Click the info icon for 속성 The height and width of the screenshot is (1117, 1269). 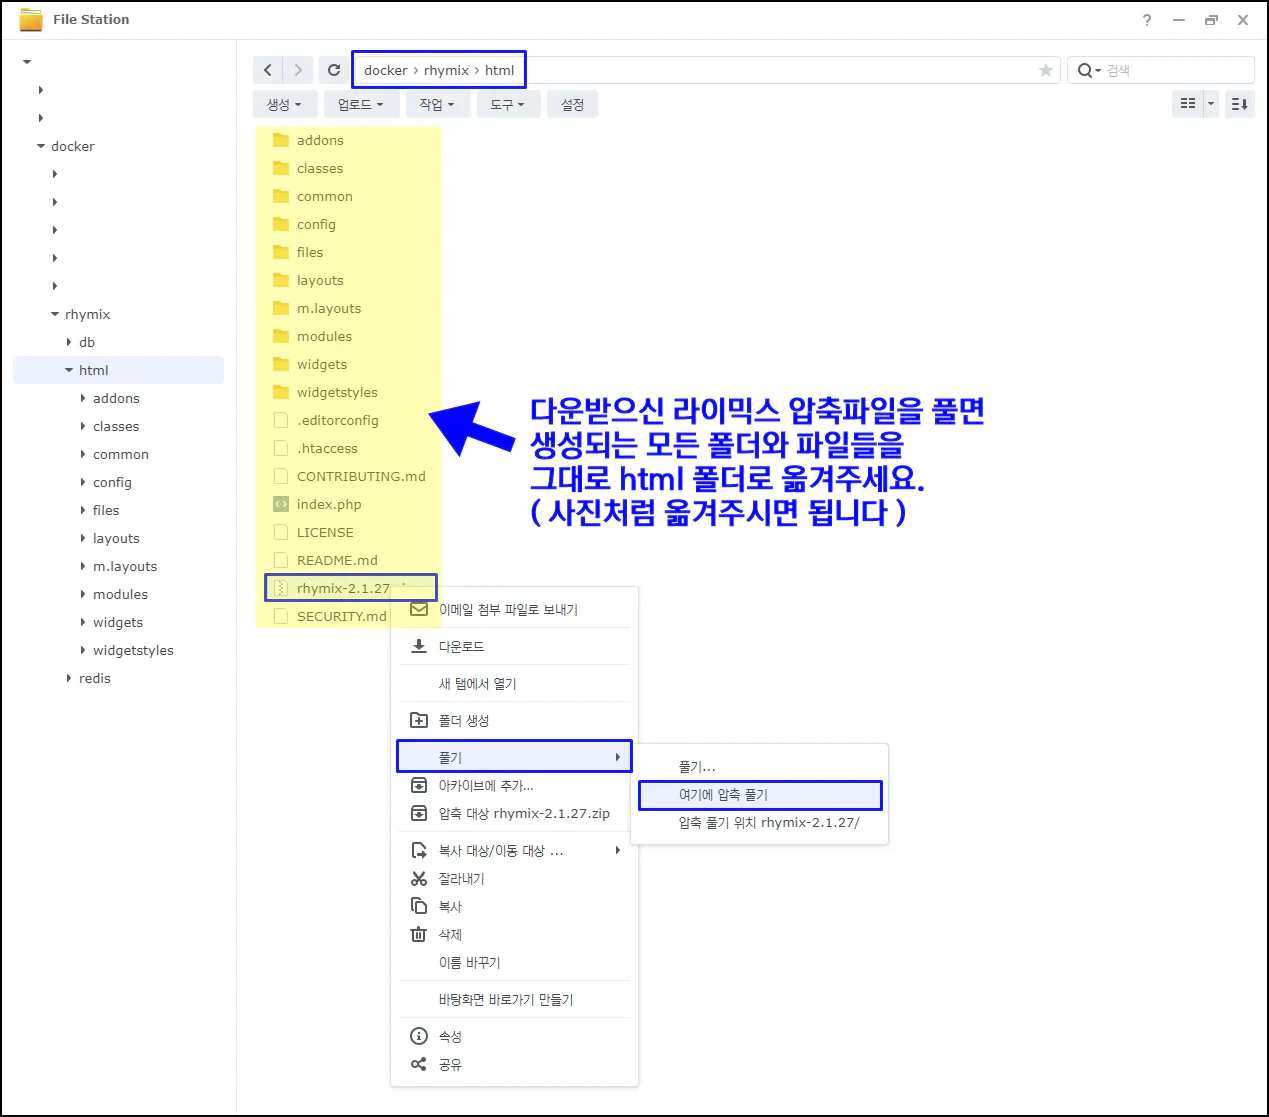[x=419, y=1036]
